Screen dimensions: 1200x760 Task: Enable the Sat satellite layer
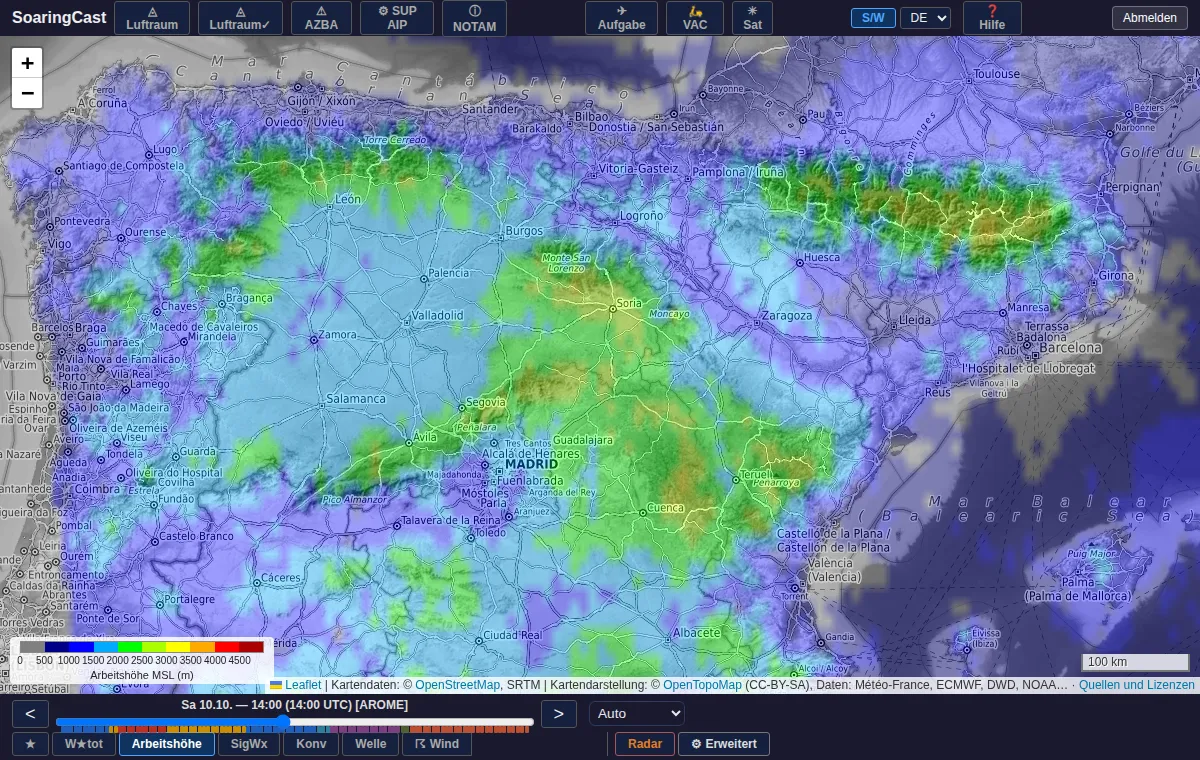point(752,18)
